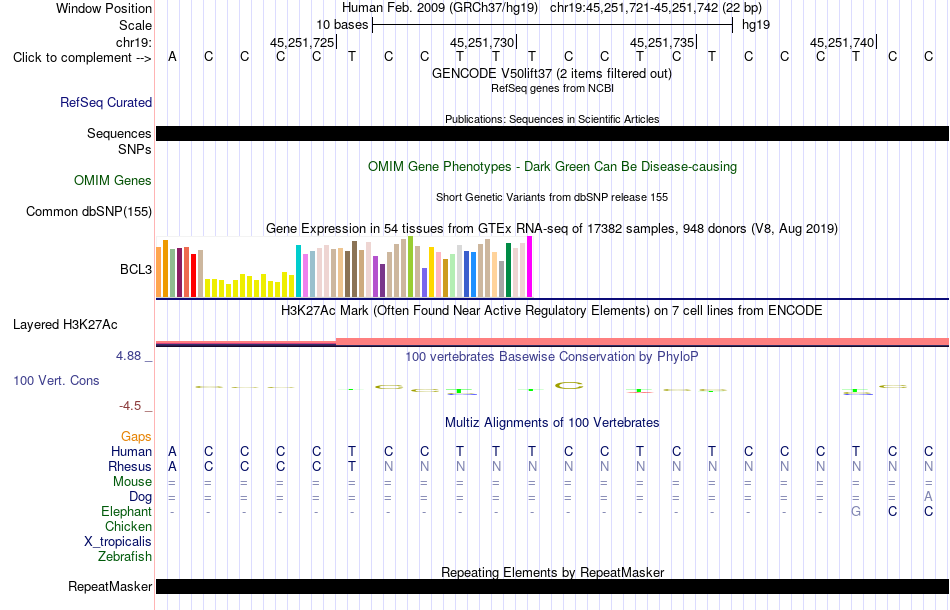Select the X_tropicalis alignment row label
The image size is (950, 610).
click(118, 542)
